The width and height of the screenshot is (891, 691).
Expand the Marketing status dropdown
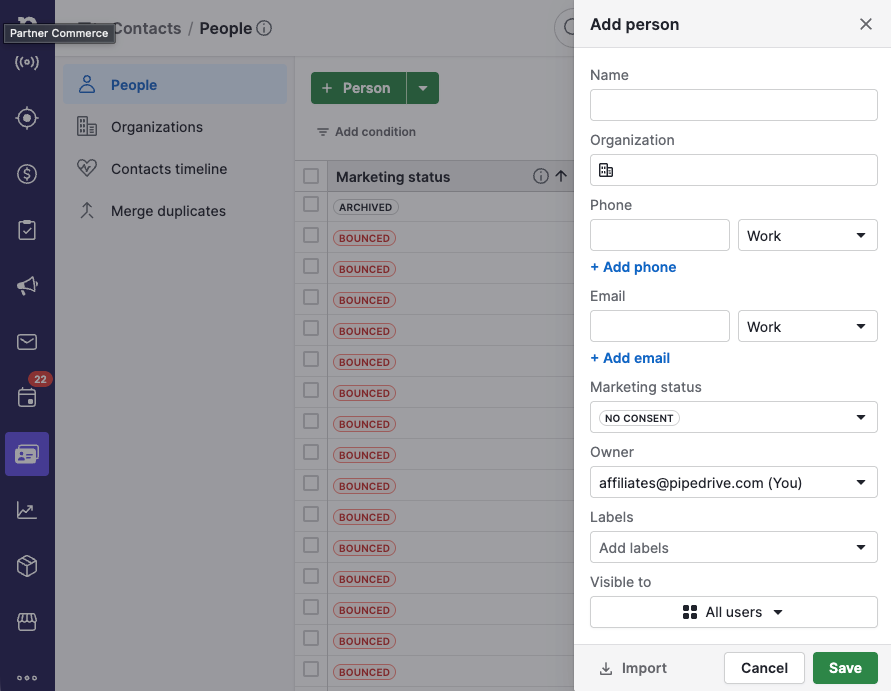(x=733, y=417)
